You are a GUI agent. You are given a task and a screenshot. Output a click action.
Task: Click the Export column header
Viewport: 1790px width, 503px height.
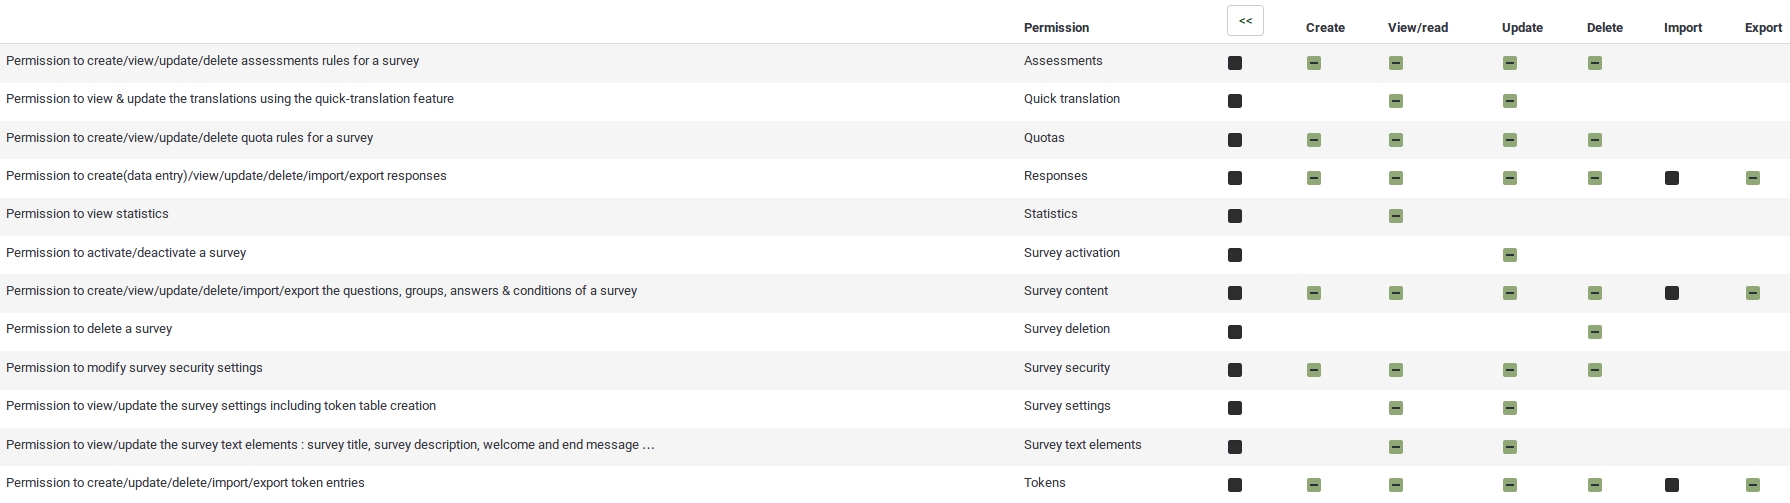click(x=1763, y=28)
